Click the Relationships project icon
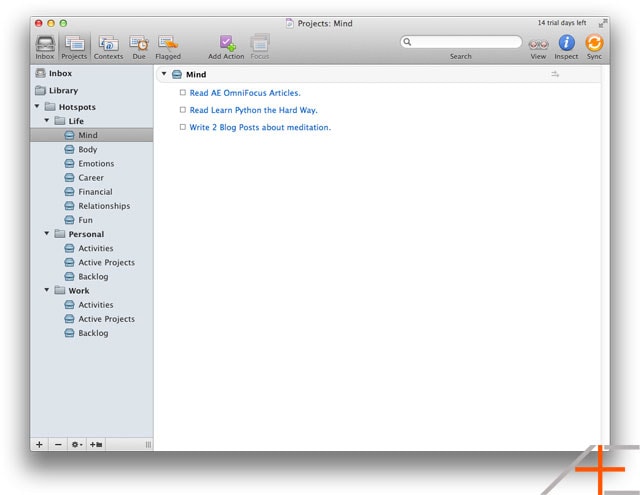The image size is (640, 495). [69, 206]
